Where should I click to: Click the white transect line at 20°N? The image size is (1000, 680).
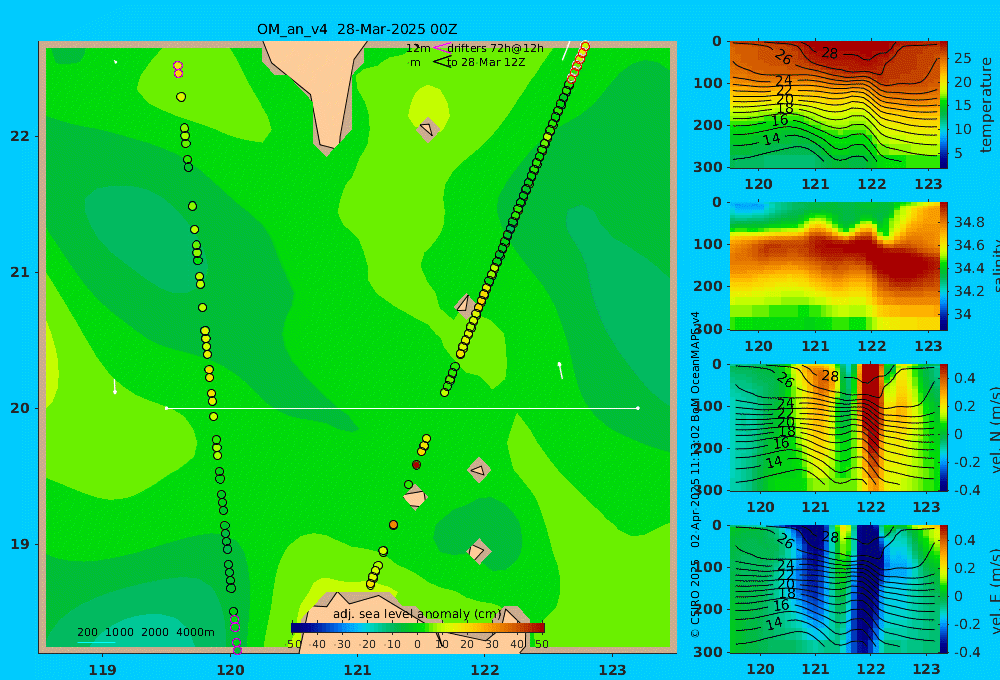pyautogui.click(x=402, y=408)
